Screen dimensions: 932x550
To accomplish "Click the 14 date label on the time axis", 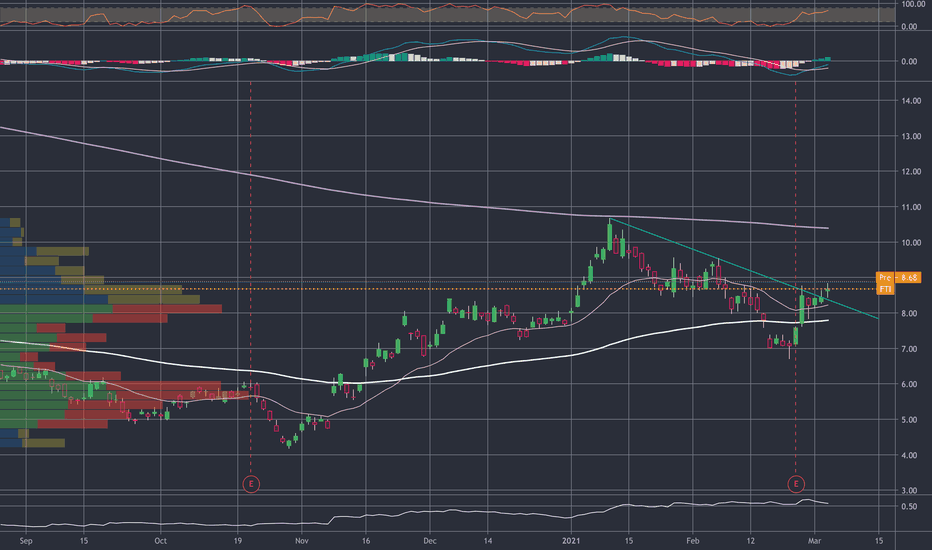I will 487,541.
